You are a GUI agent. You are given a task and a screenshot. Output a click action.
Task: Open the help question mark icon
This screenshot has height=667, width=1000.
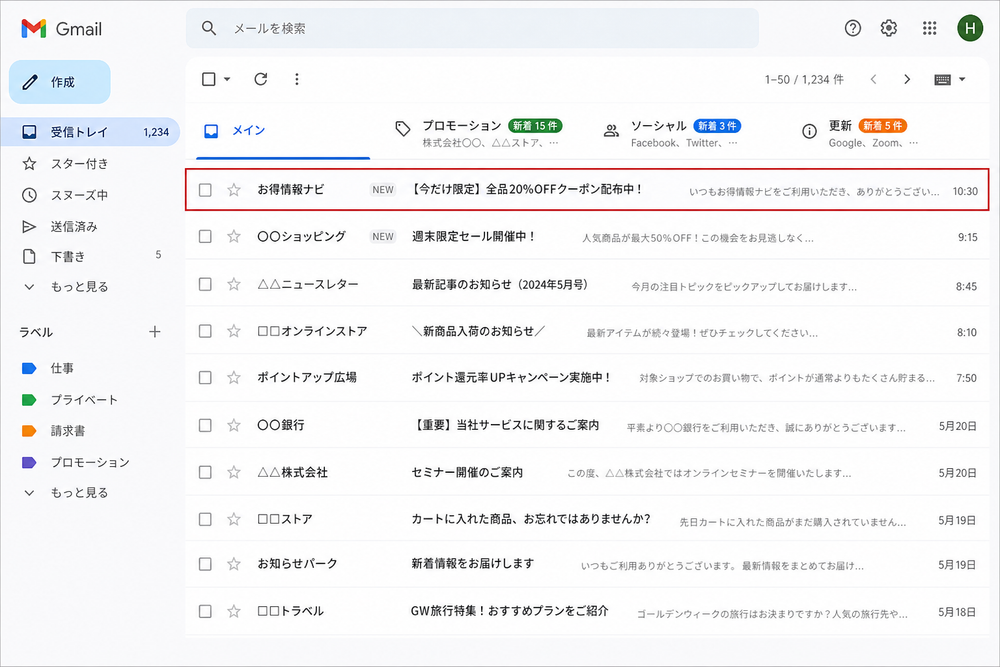[x=853, y=28]
